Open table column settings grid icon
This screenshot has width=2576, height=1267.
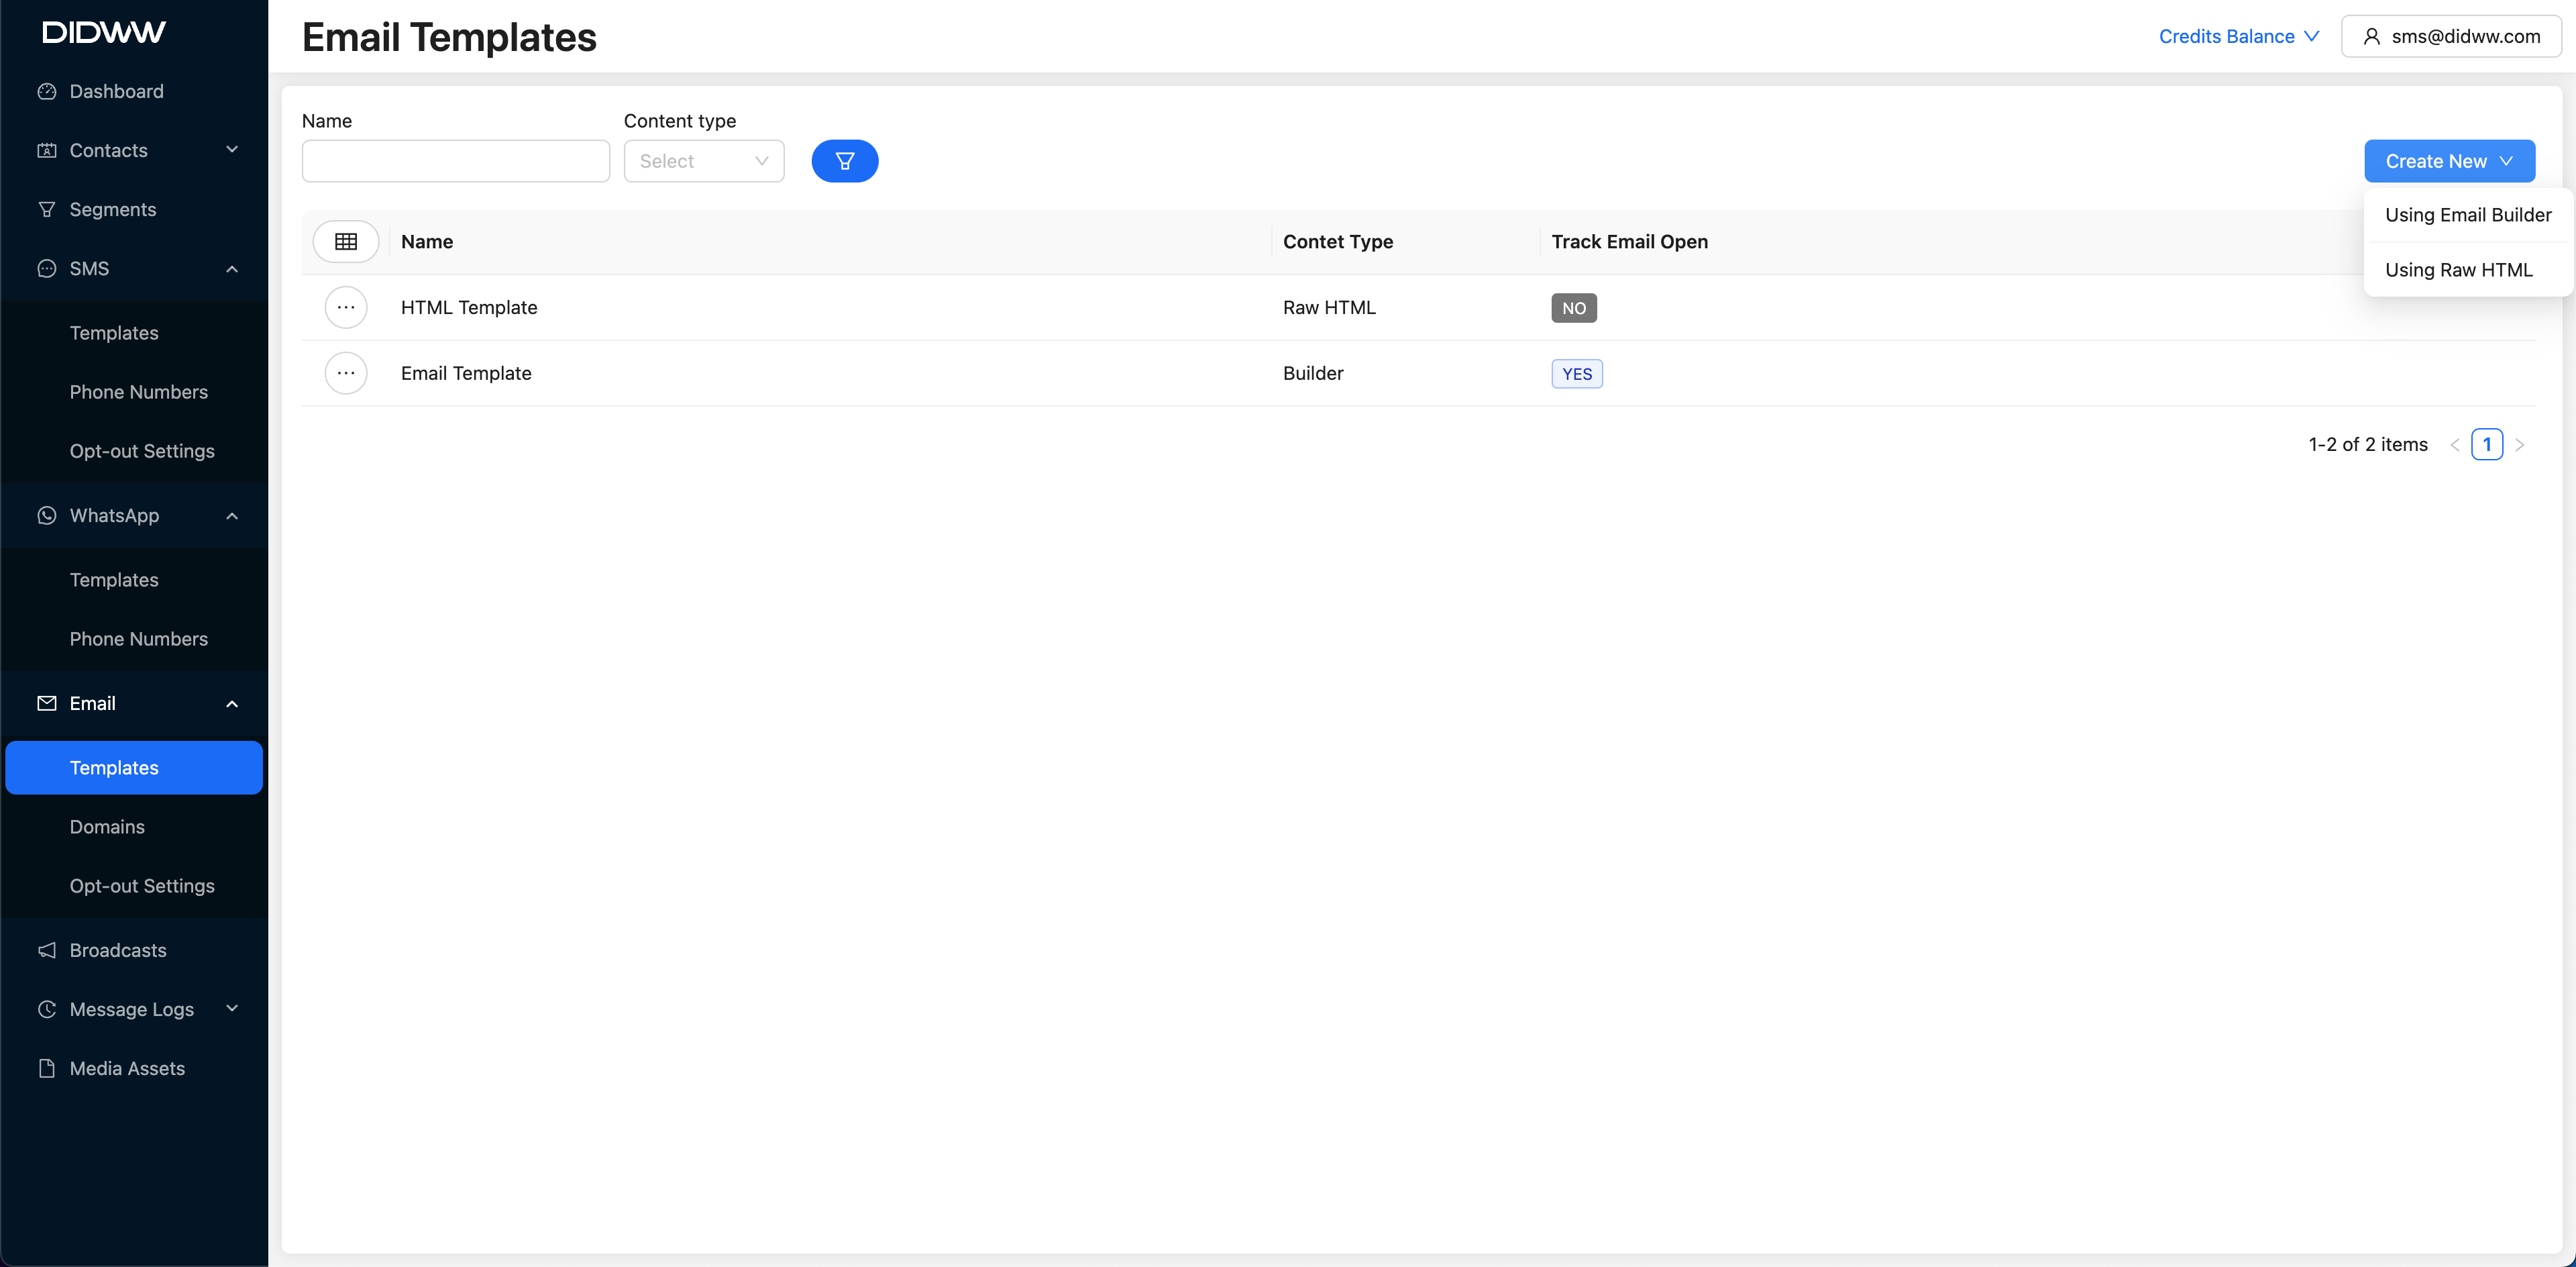(x=346, y=241)
